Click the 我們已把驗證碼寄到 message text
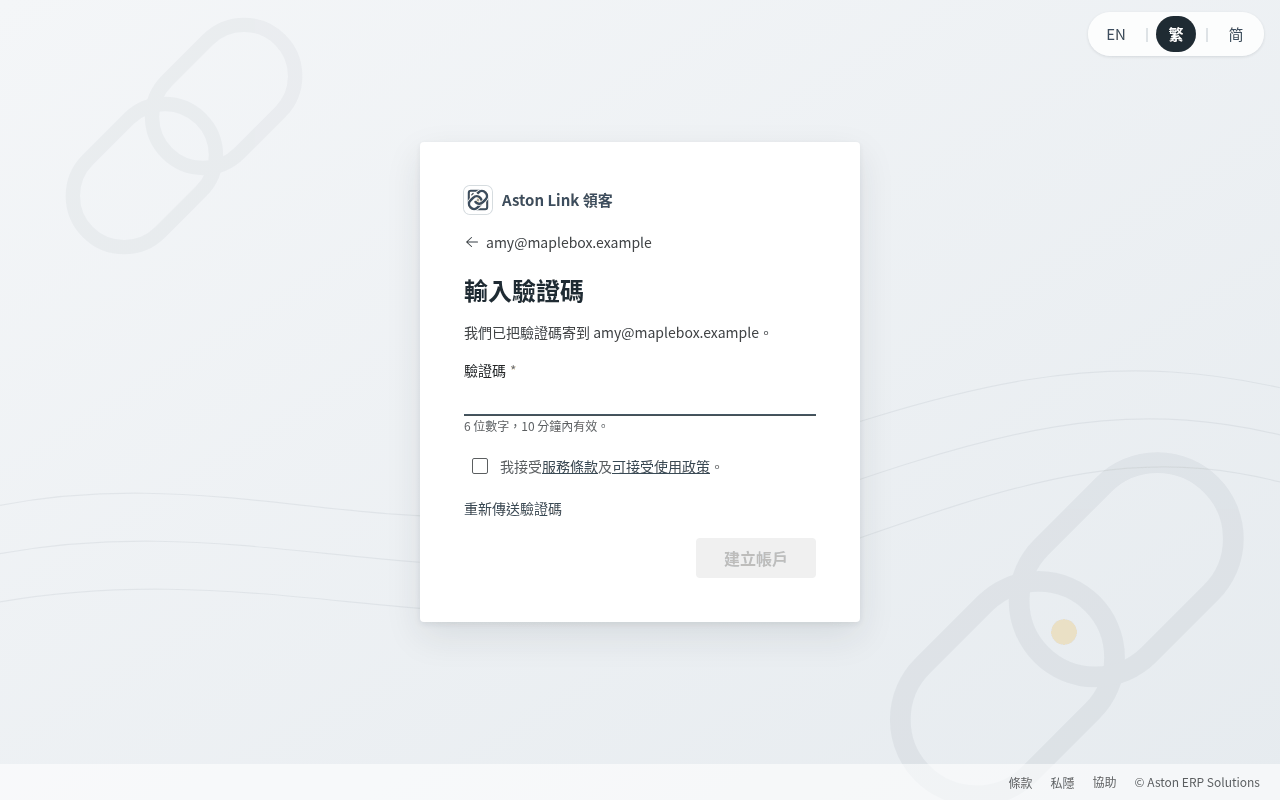This screenshot has width=1280, height=800. 617,333
